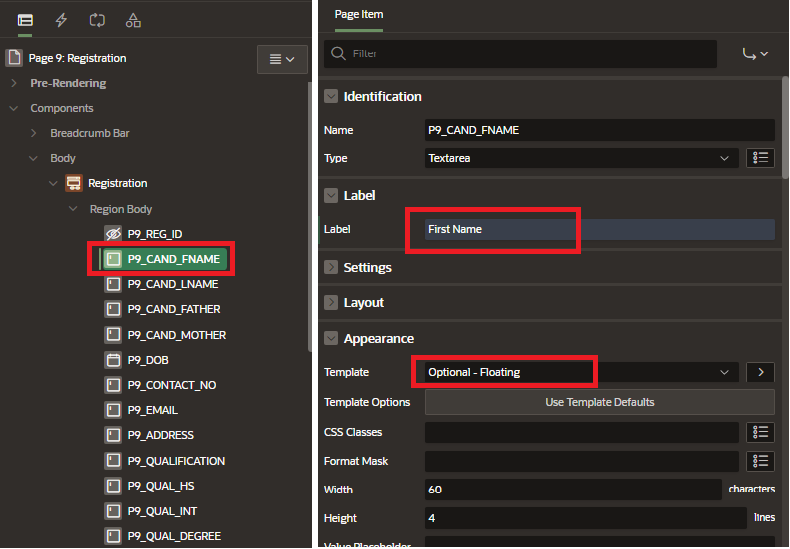
Task: Collapse the Identification section
Action: tap(331, 97)
